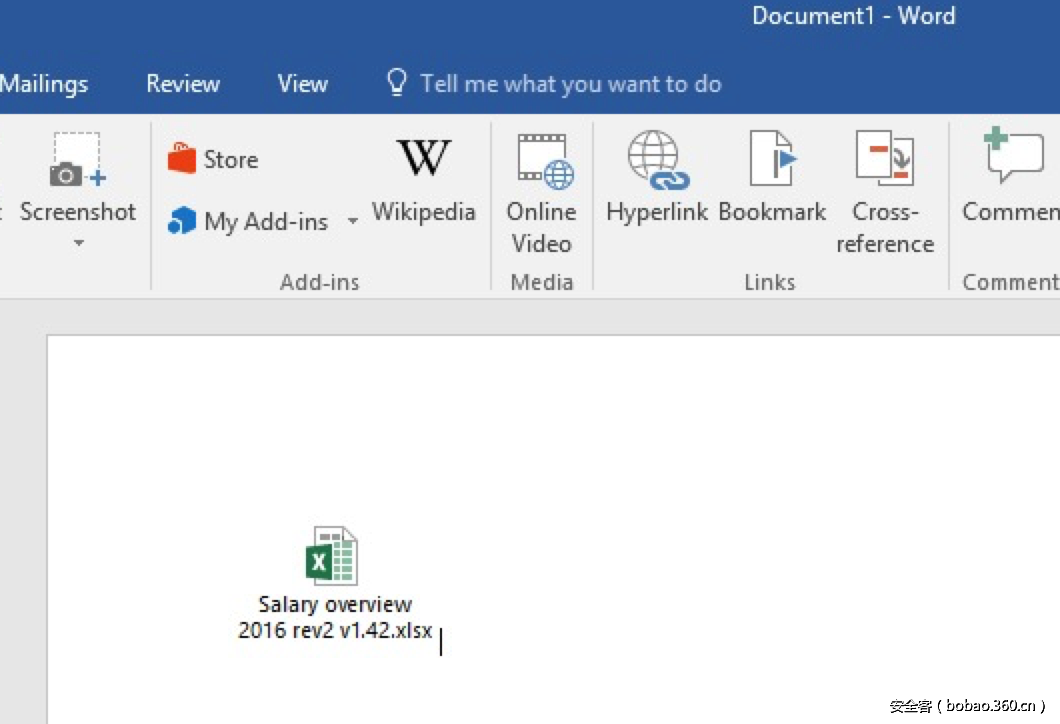The width and height of the screenshot is (1060, 724).
Task: Select the embedded Excel file icon
Action: pyautogui.click(x=331, y=556)
